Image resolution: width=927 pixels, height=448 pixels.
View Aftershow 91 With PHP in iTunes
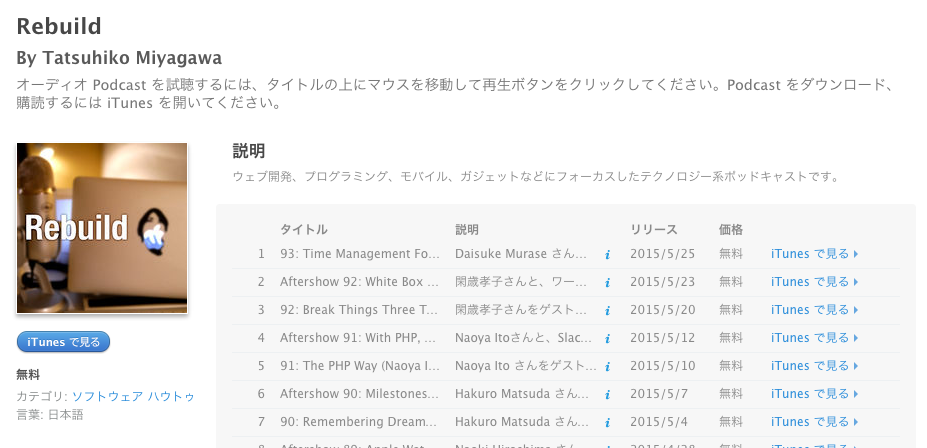(814, 338)
